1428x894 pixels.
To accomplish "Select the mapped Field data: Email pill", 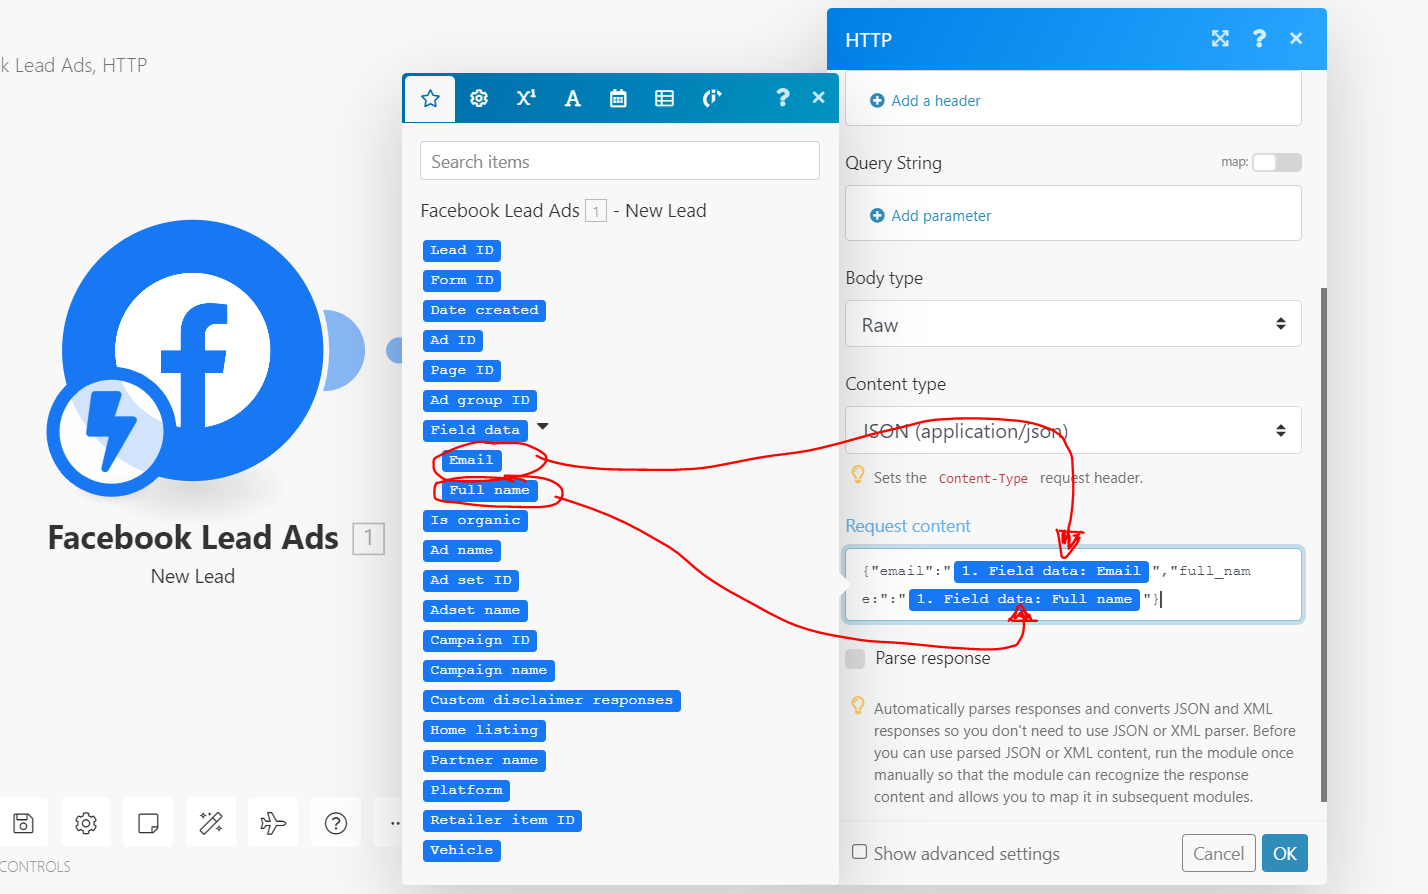I will [1051, 571].
